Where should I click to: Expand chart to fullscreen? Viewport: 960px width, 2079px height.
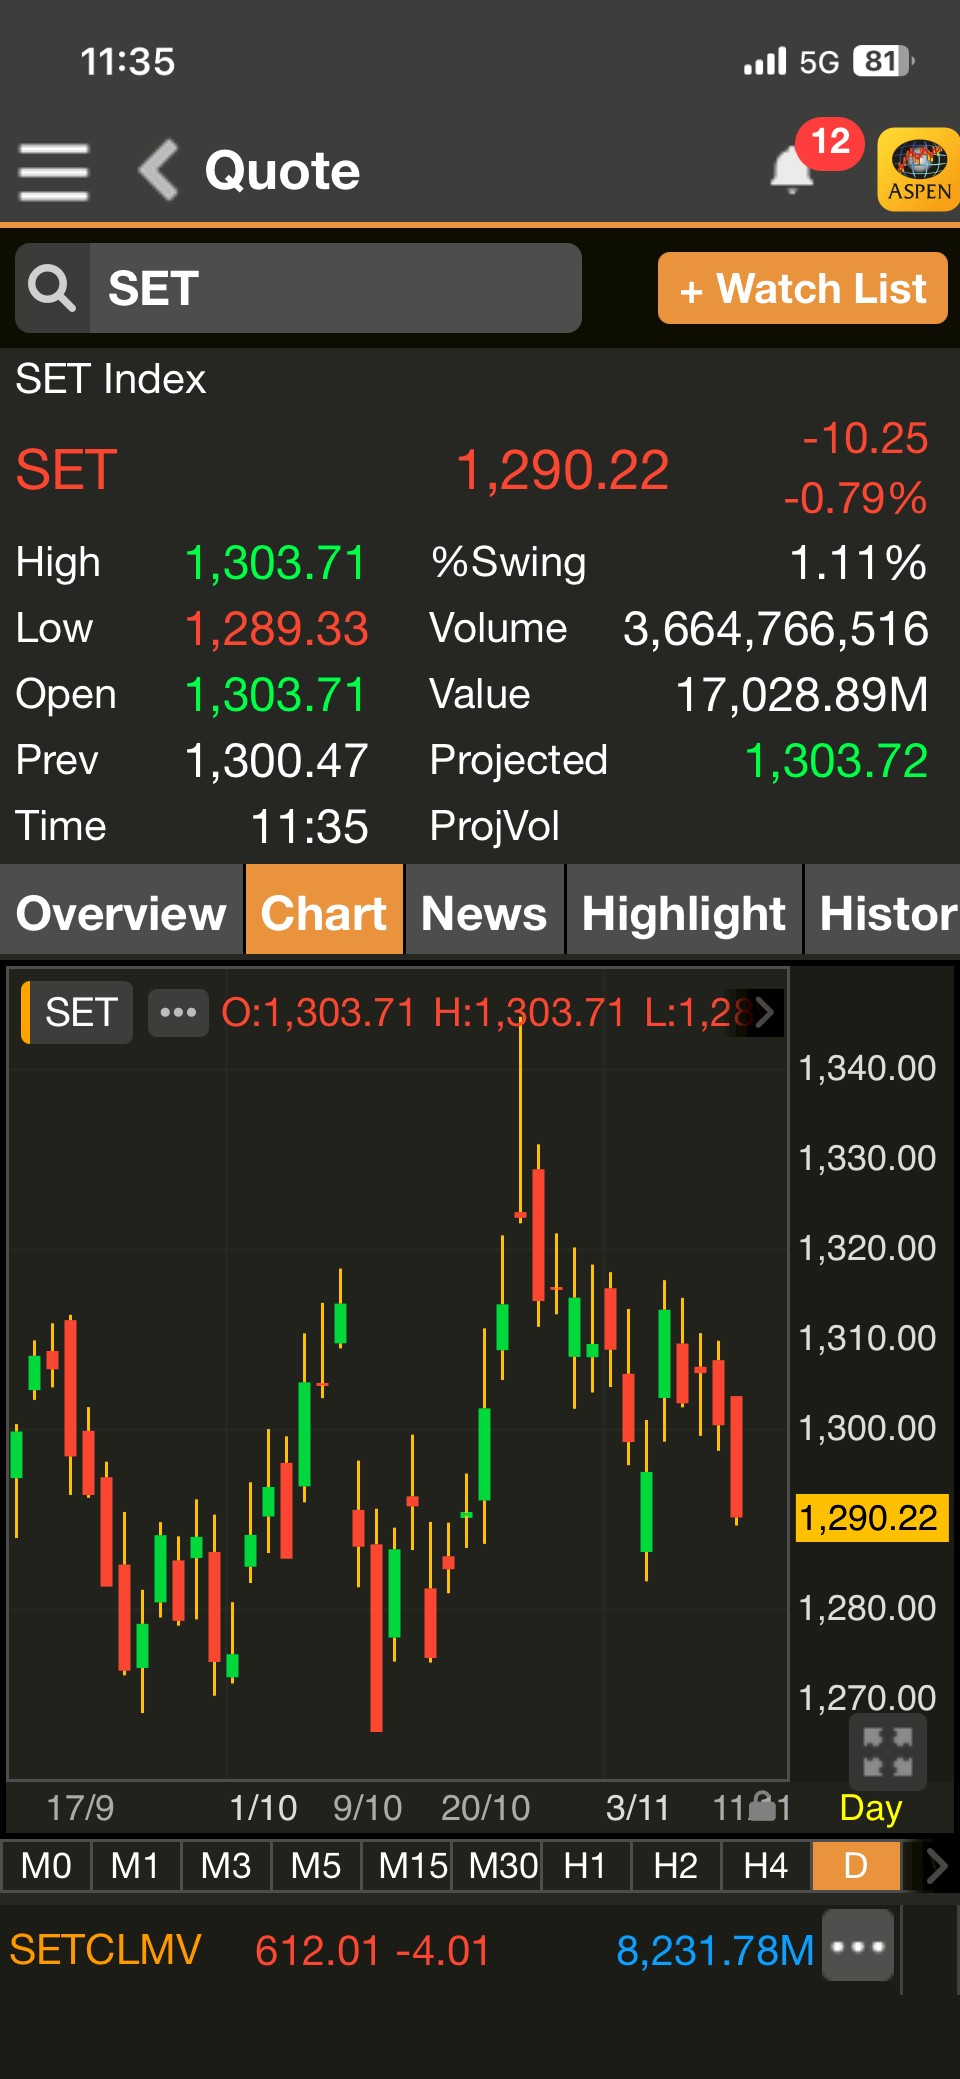(887, 1752)
